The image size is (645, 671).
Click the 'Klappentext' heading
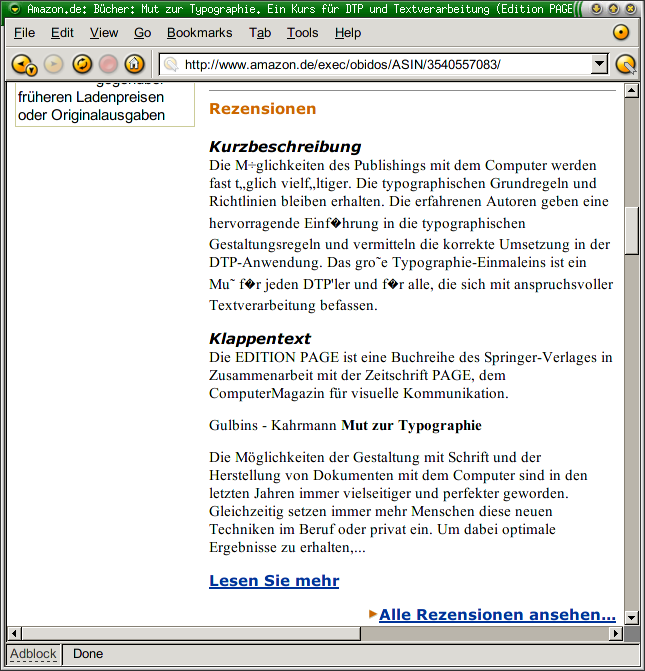tap(260, 338)
